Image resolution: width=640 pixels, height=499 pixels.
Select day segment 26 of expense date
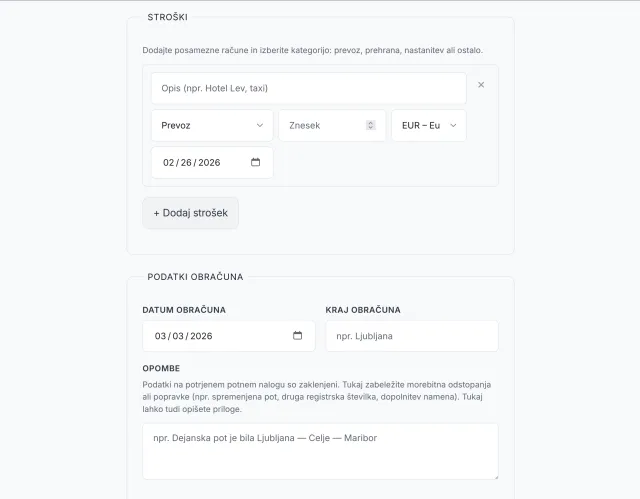[x=186, y=162]
